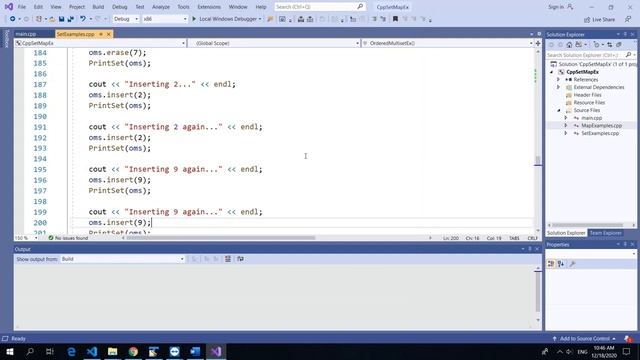Undo the last edit using the toolbar arrow
Viewport: 640px width, 360px height.
click(83, 19)
